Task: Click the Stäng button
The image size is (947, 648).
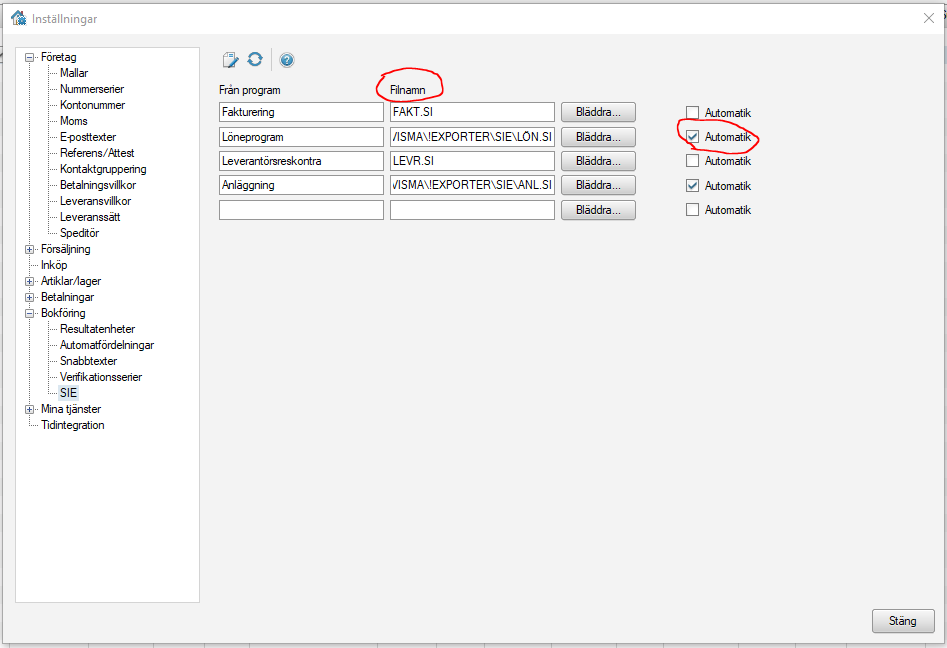Action: pos(903,621)
